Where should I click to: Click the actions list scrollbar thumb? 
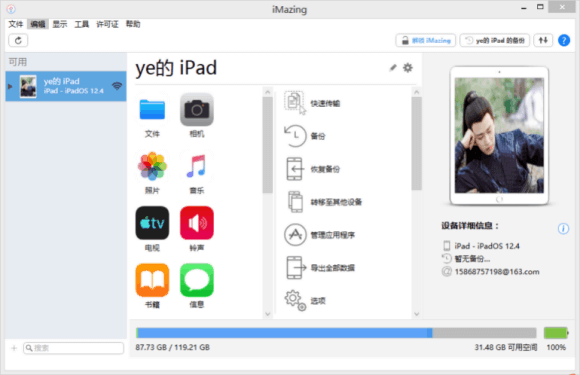(x=417, y=143)
